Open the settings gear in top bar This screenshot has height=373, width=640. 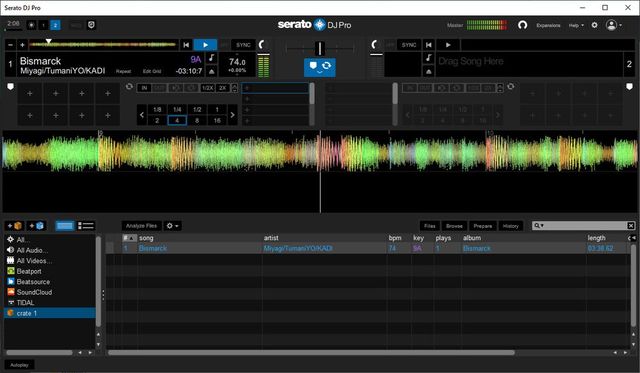[x=594, y=25]
